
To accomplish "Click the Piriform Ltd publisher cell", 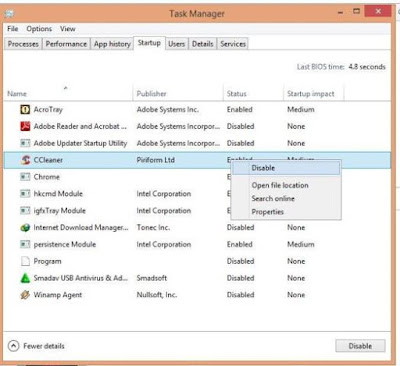I will (x=156, y=160).
